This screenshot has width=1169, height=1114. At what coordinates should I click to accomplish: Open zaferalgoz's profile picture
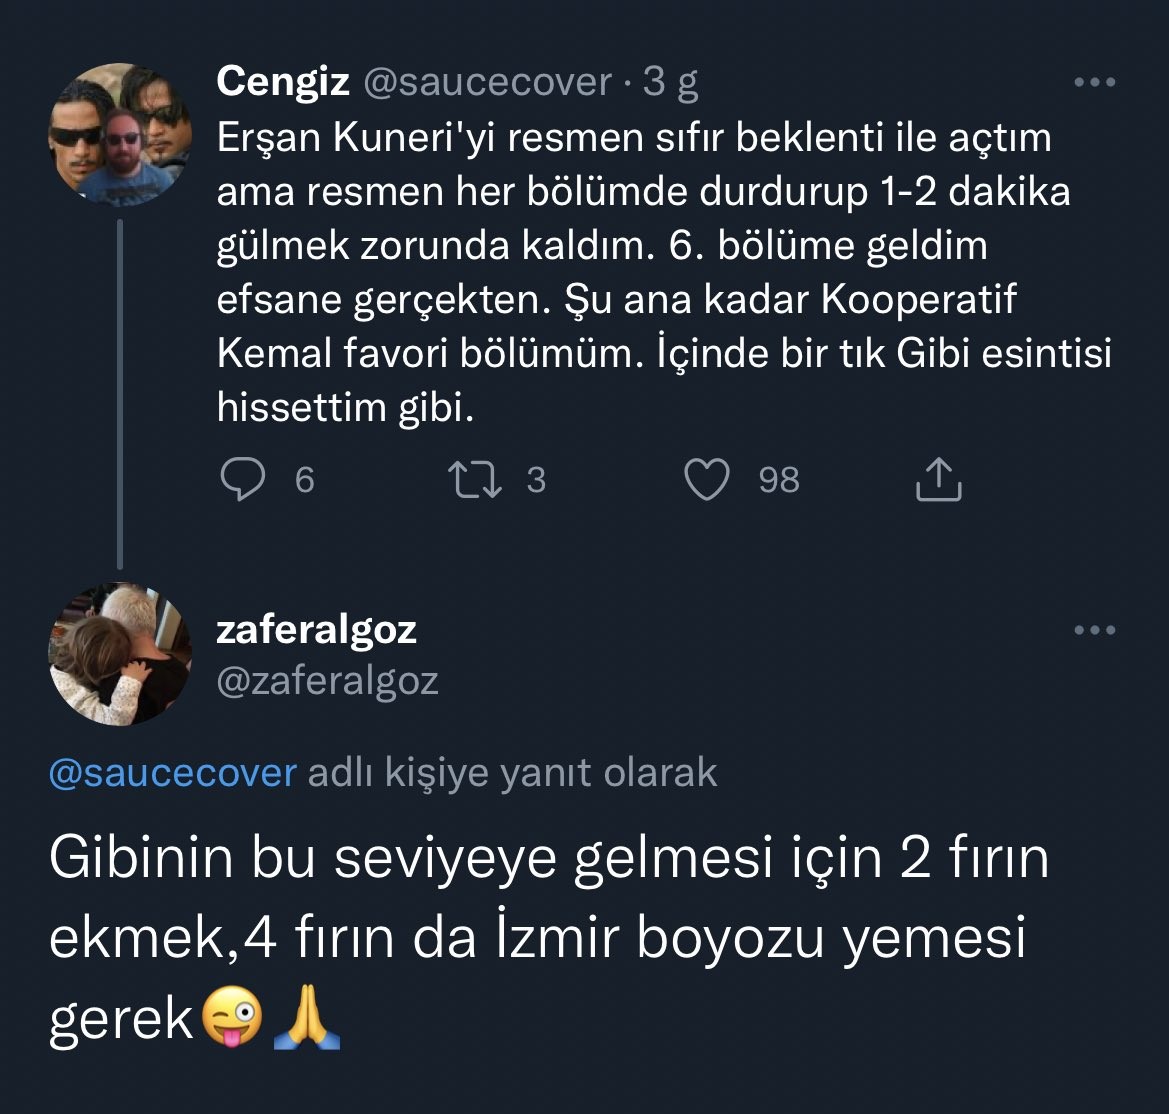(120, 654)
